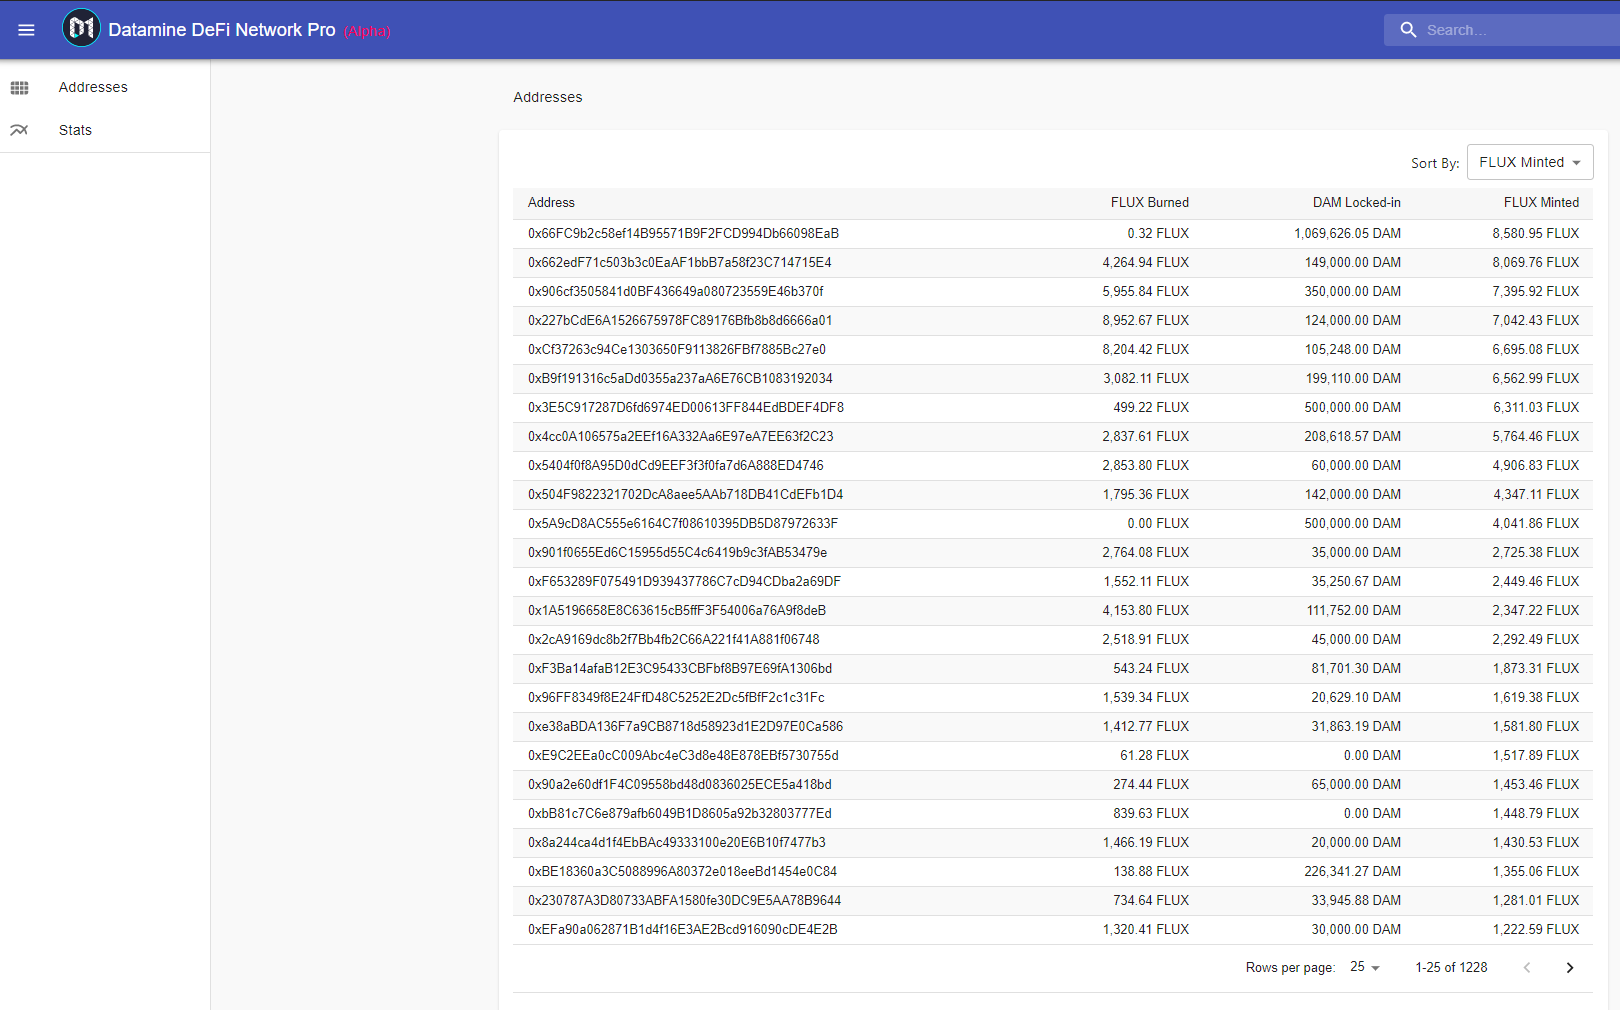Click the Addresses grid icon in sidebar
The height and width of the screenshot is (1010, 1620).
[x=19, y=88]
